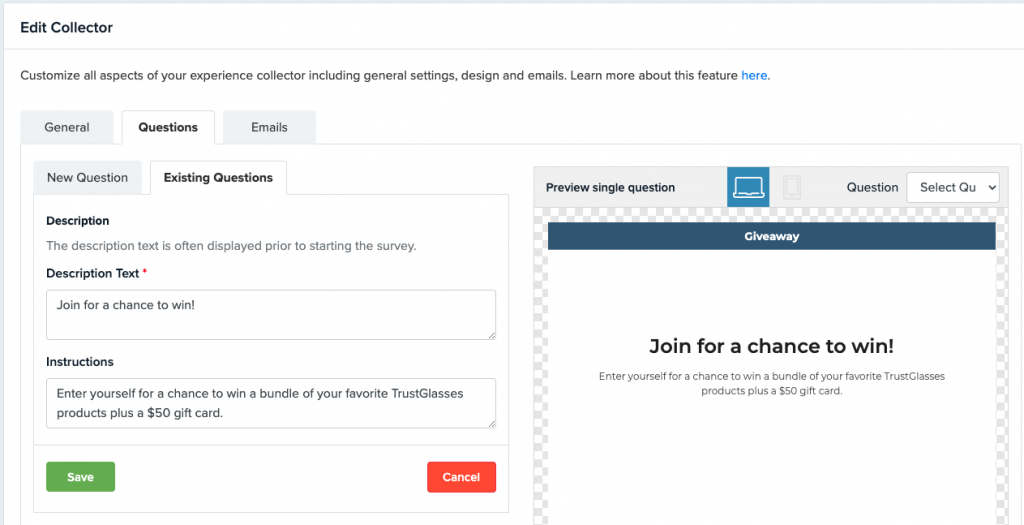
Task: Click the Instructions field resize handle
Action: pyautogui.click(x=491, y=423)
